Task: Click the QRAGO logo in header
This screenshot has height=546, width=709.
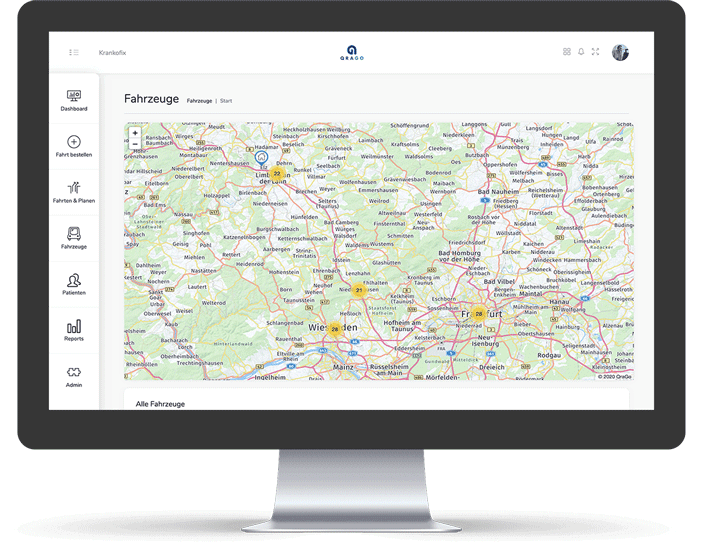Action: click(352, 52)
